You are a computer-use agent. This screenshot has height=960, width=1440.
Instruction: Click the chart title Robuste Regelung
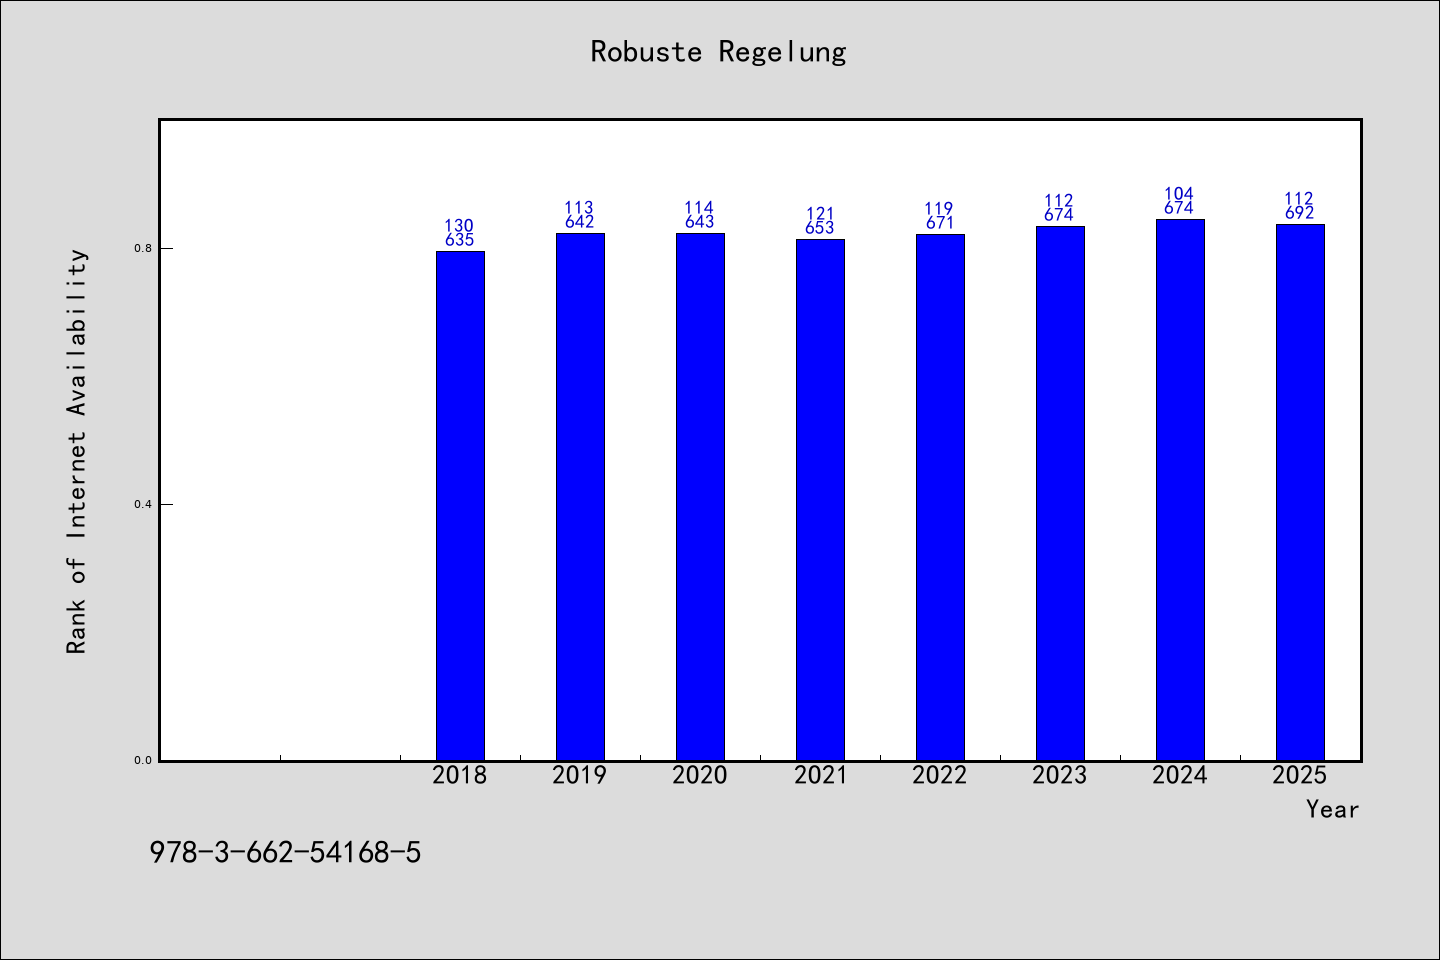(x=718, y=52)
